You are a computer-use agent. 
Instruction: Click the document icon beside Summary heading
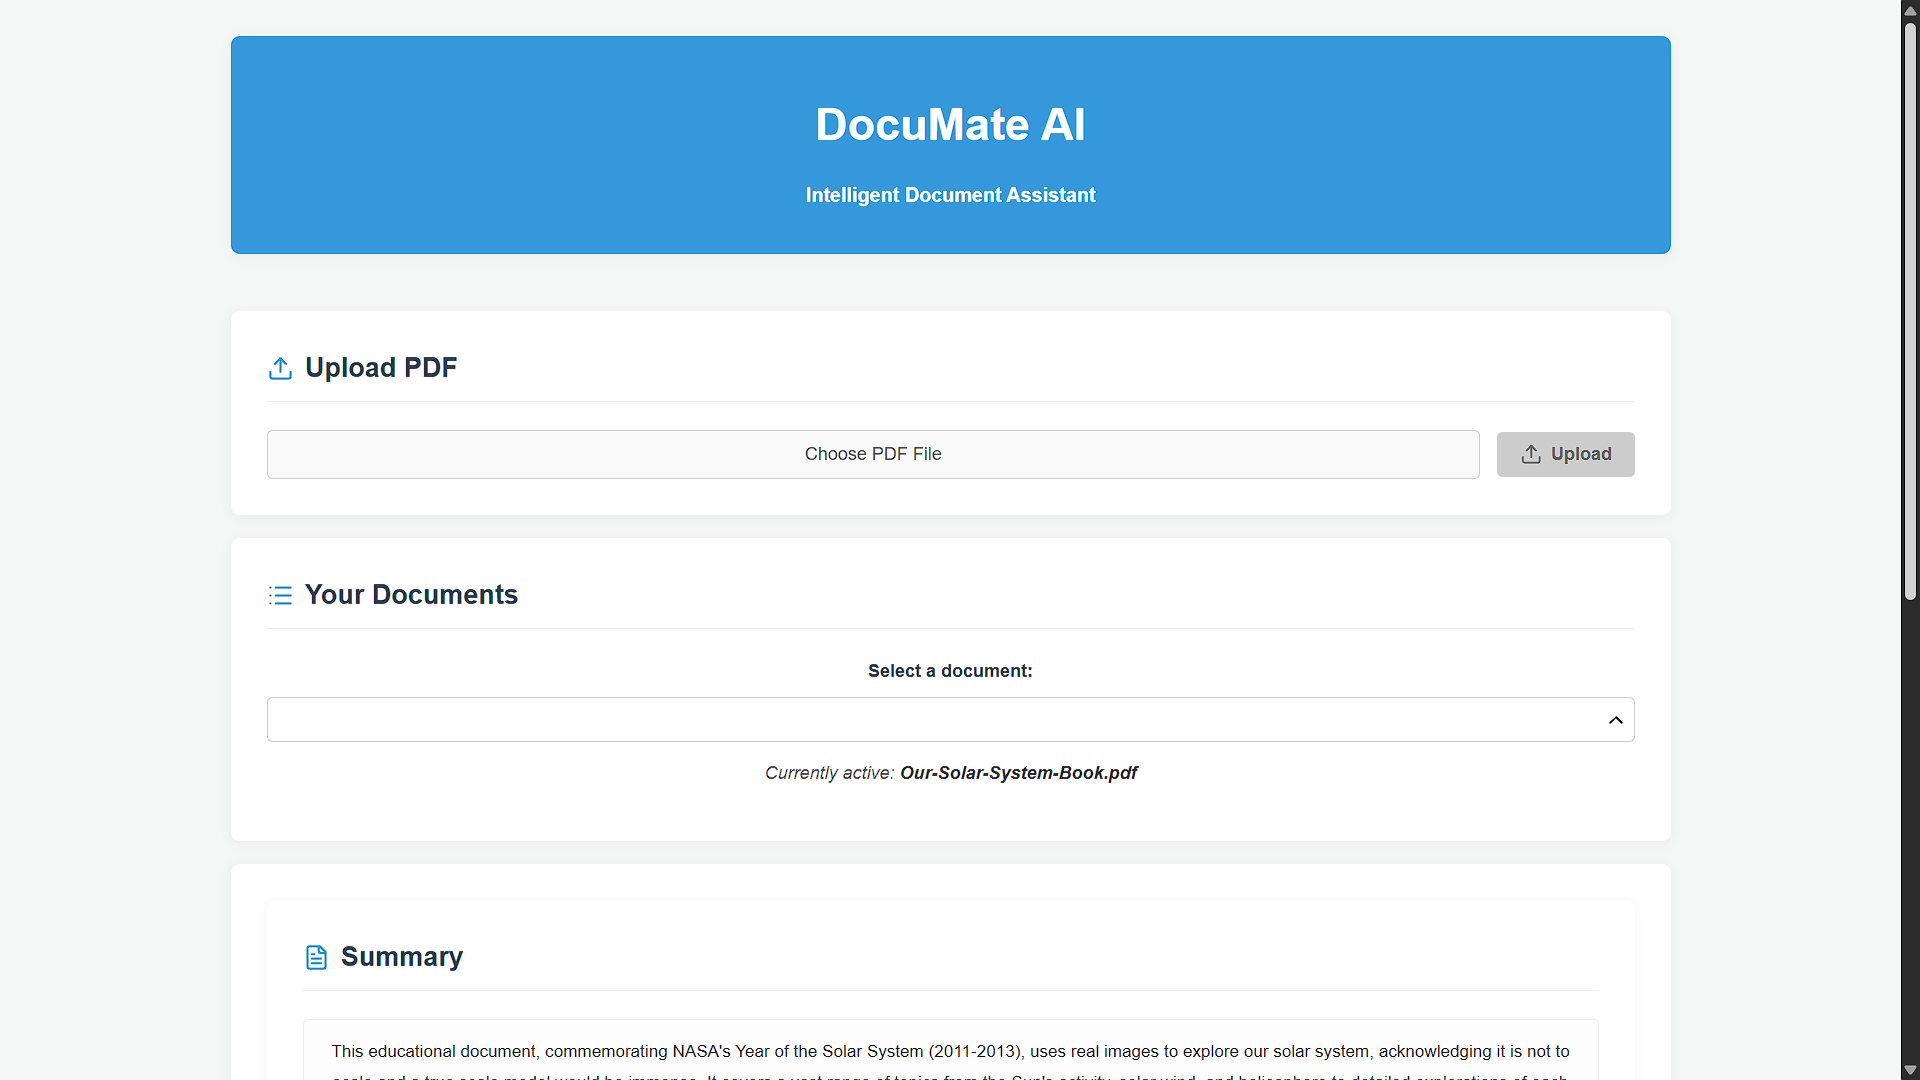(316, 957)
